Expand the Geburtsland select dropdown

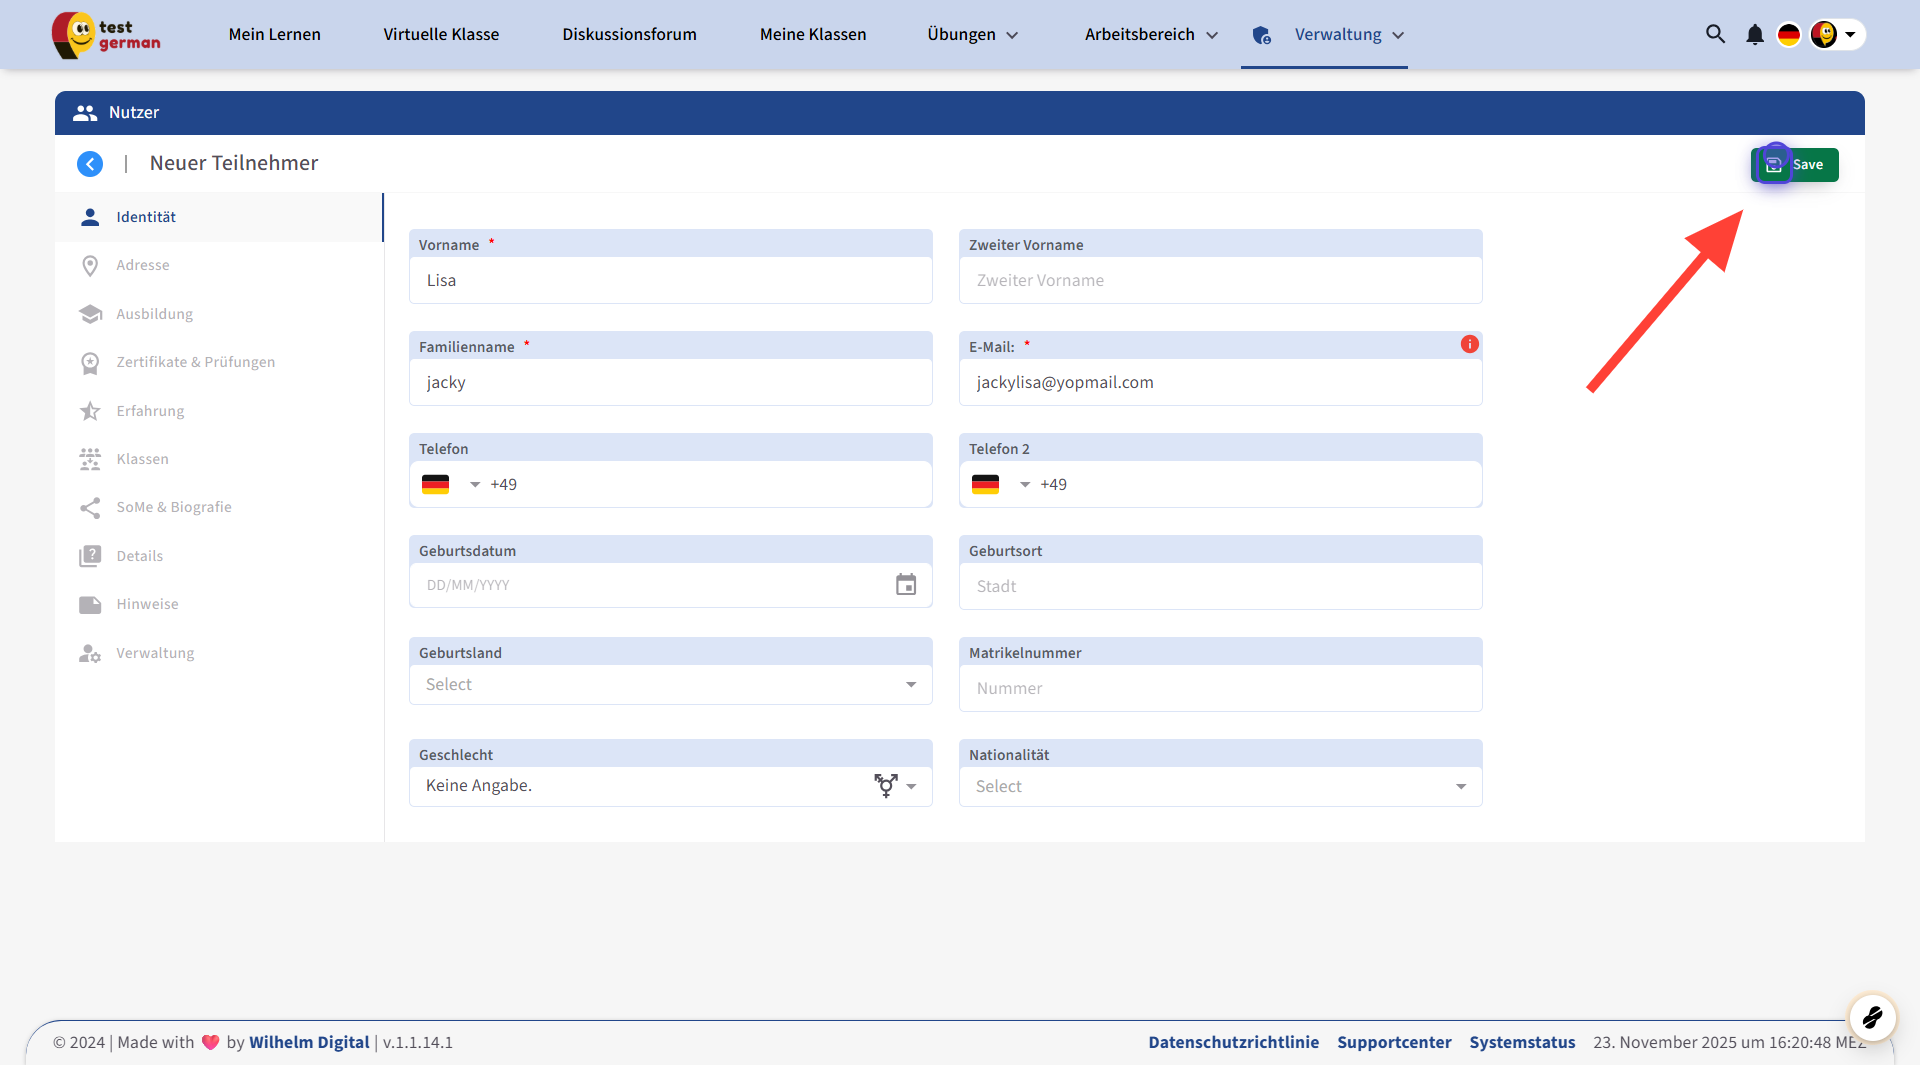(670, 685)
